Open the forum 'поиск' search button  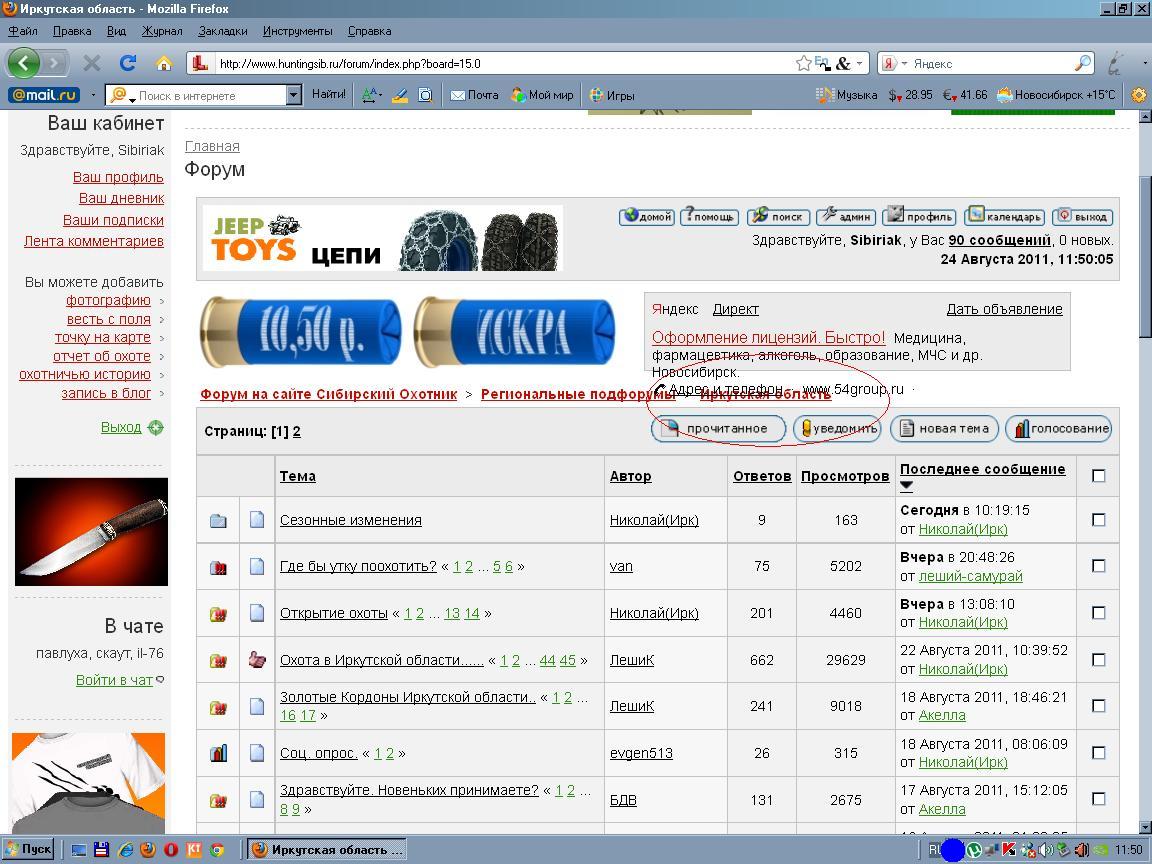pos(778,216)
